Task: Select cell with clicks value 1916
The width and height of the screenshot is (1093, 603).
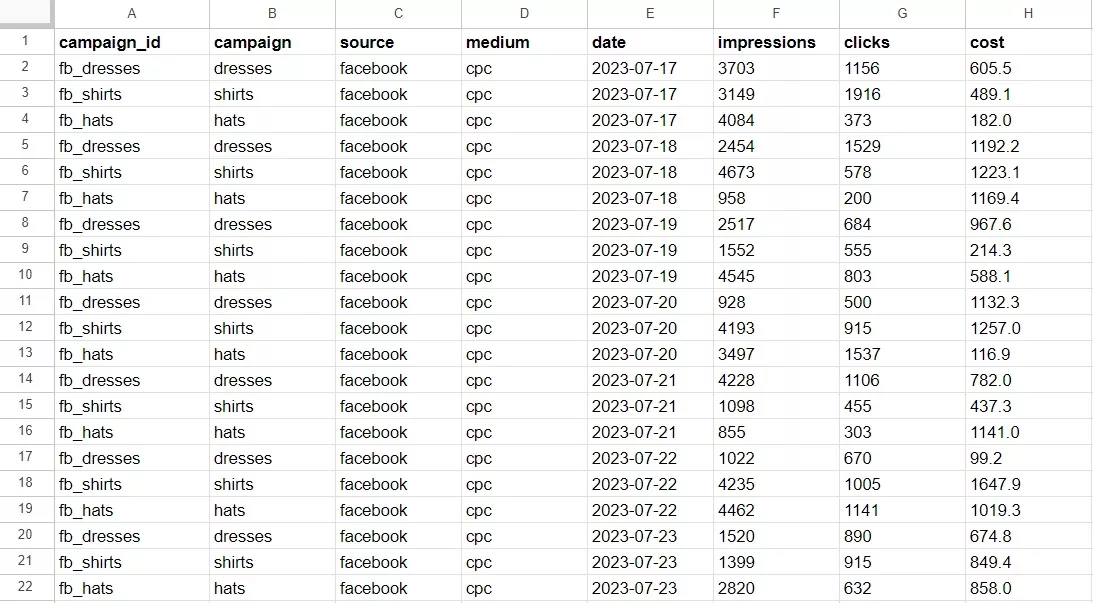Action: (902, 94)
